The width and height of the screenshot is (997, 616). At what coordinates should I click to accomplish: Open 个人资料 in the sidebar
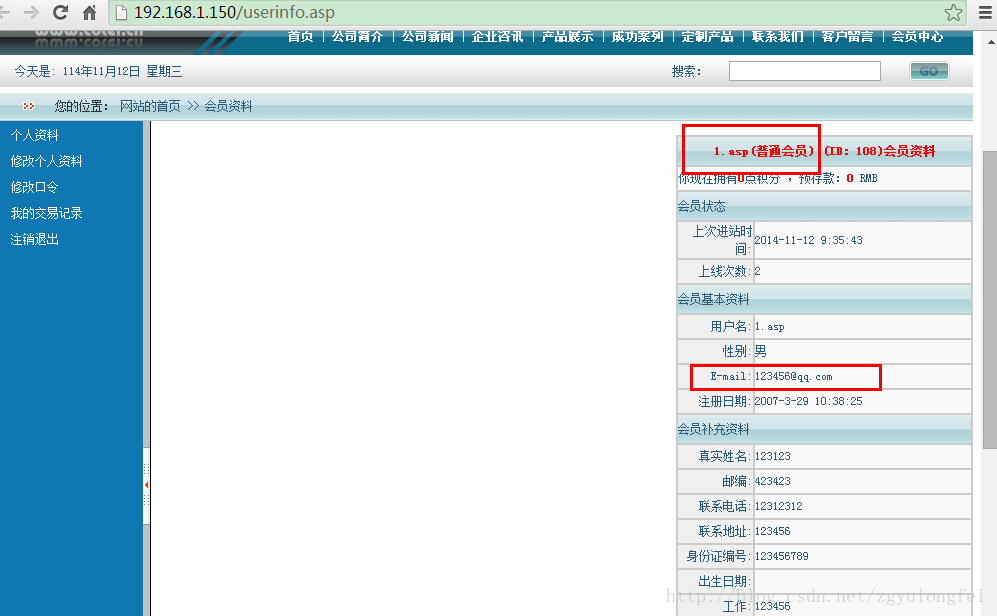click(34, 135)
